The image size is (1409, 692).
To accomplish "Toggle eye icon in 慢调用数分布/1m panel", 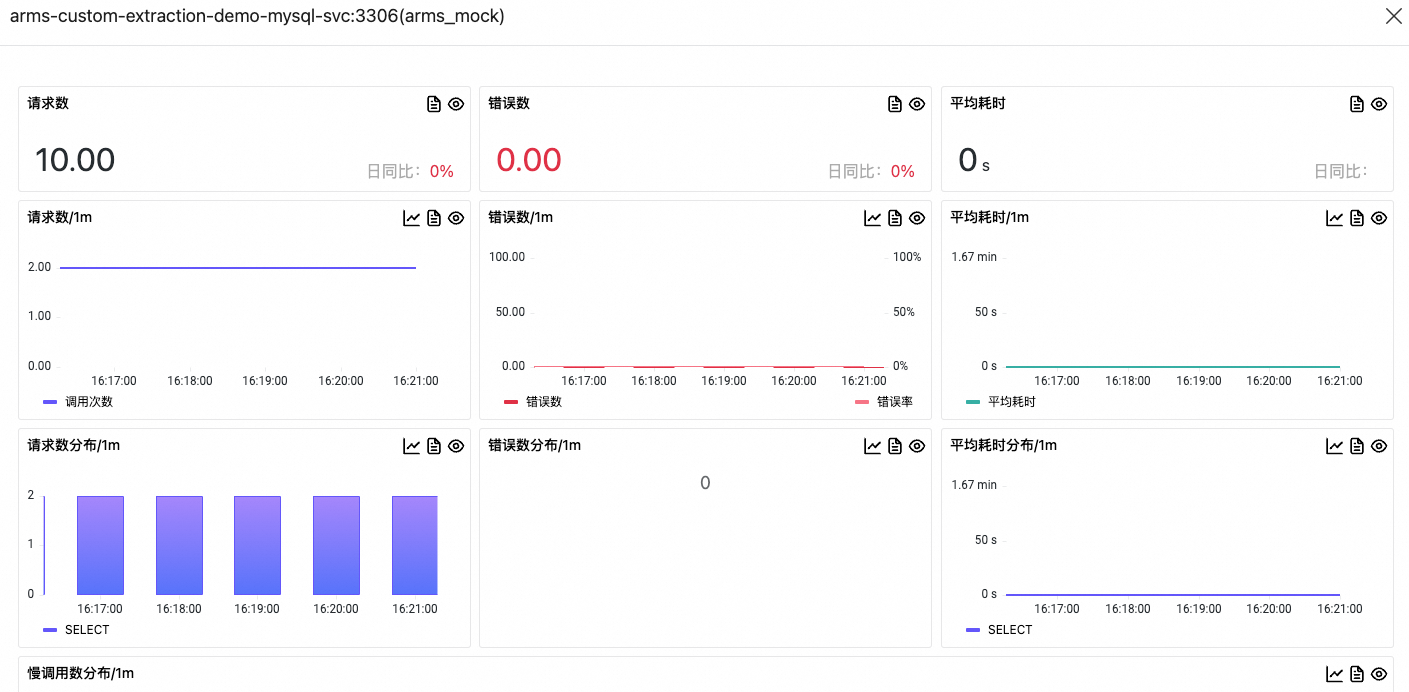I will (1379, 674).
